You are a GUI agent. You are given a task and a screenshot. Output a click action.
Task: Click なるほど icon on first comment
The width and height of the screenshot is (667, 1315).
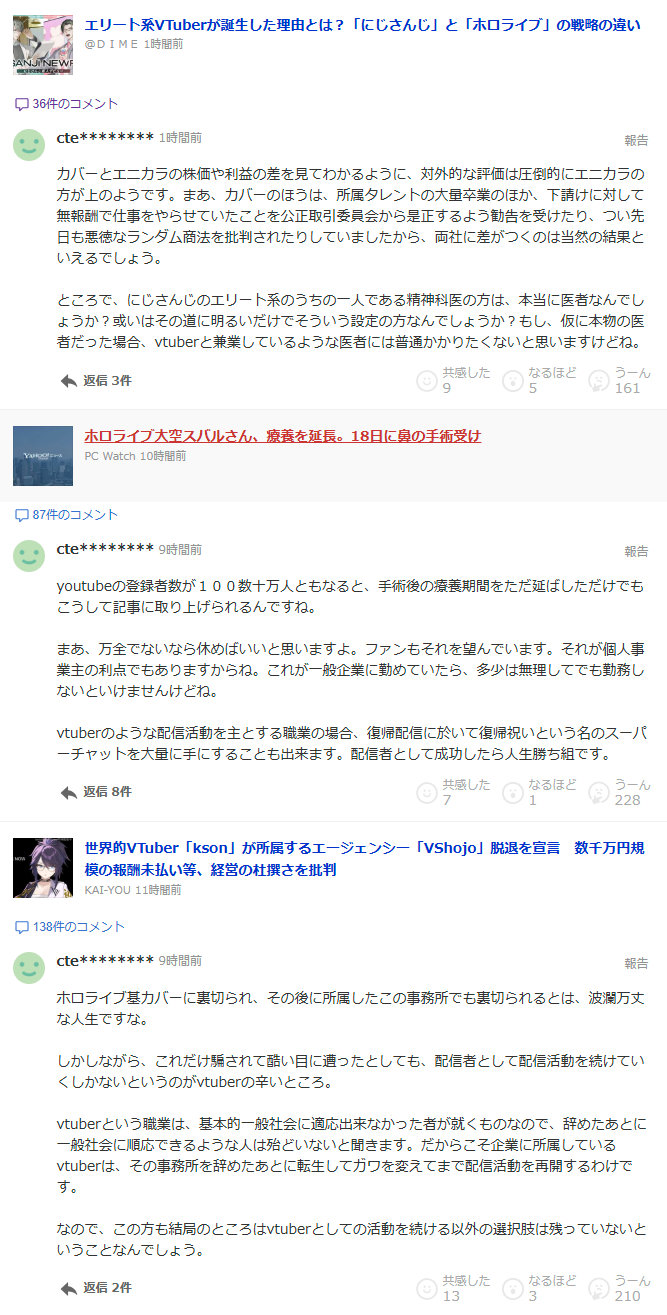(x=513, y=381)
